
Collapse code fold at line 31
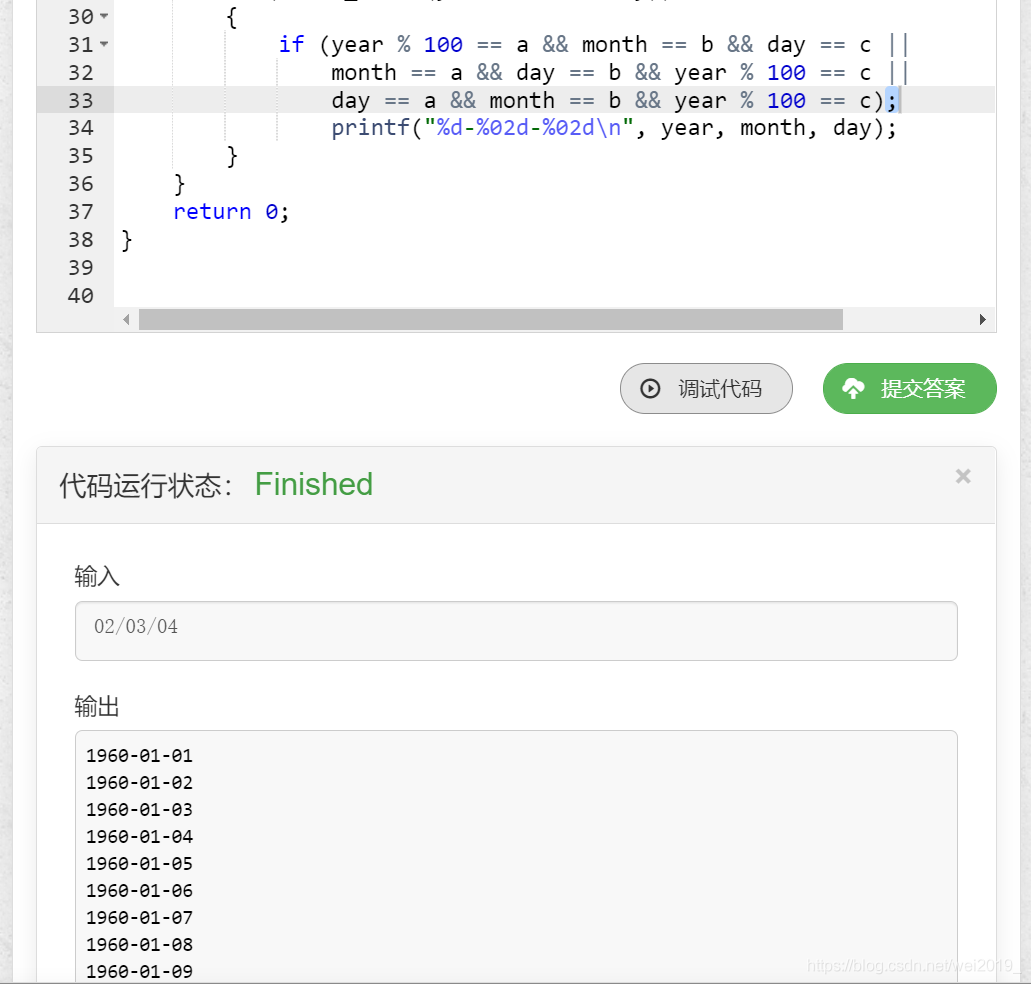105,44
